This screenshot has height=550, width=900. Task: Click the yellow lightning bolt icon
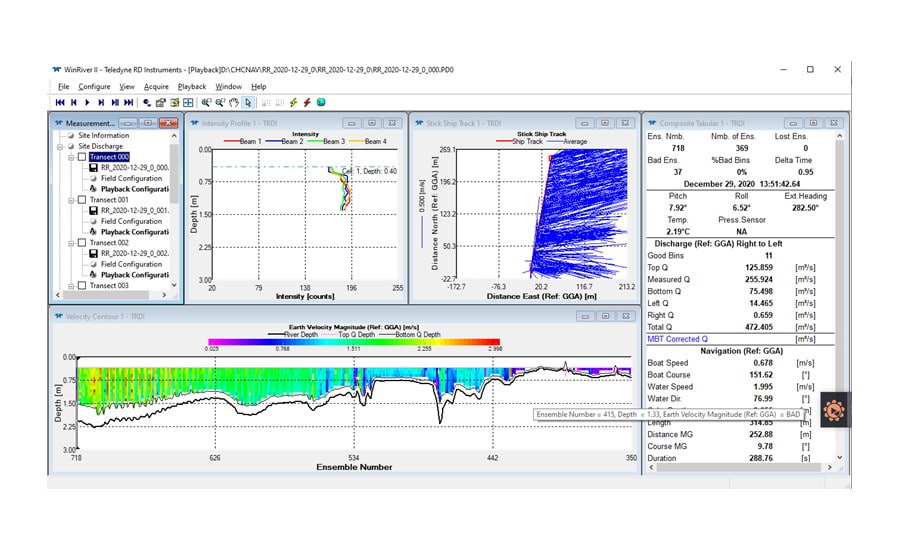click(293, 102)
